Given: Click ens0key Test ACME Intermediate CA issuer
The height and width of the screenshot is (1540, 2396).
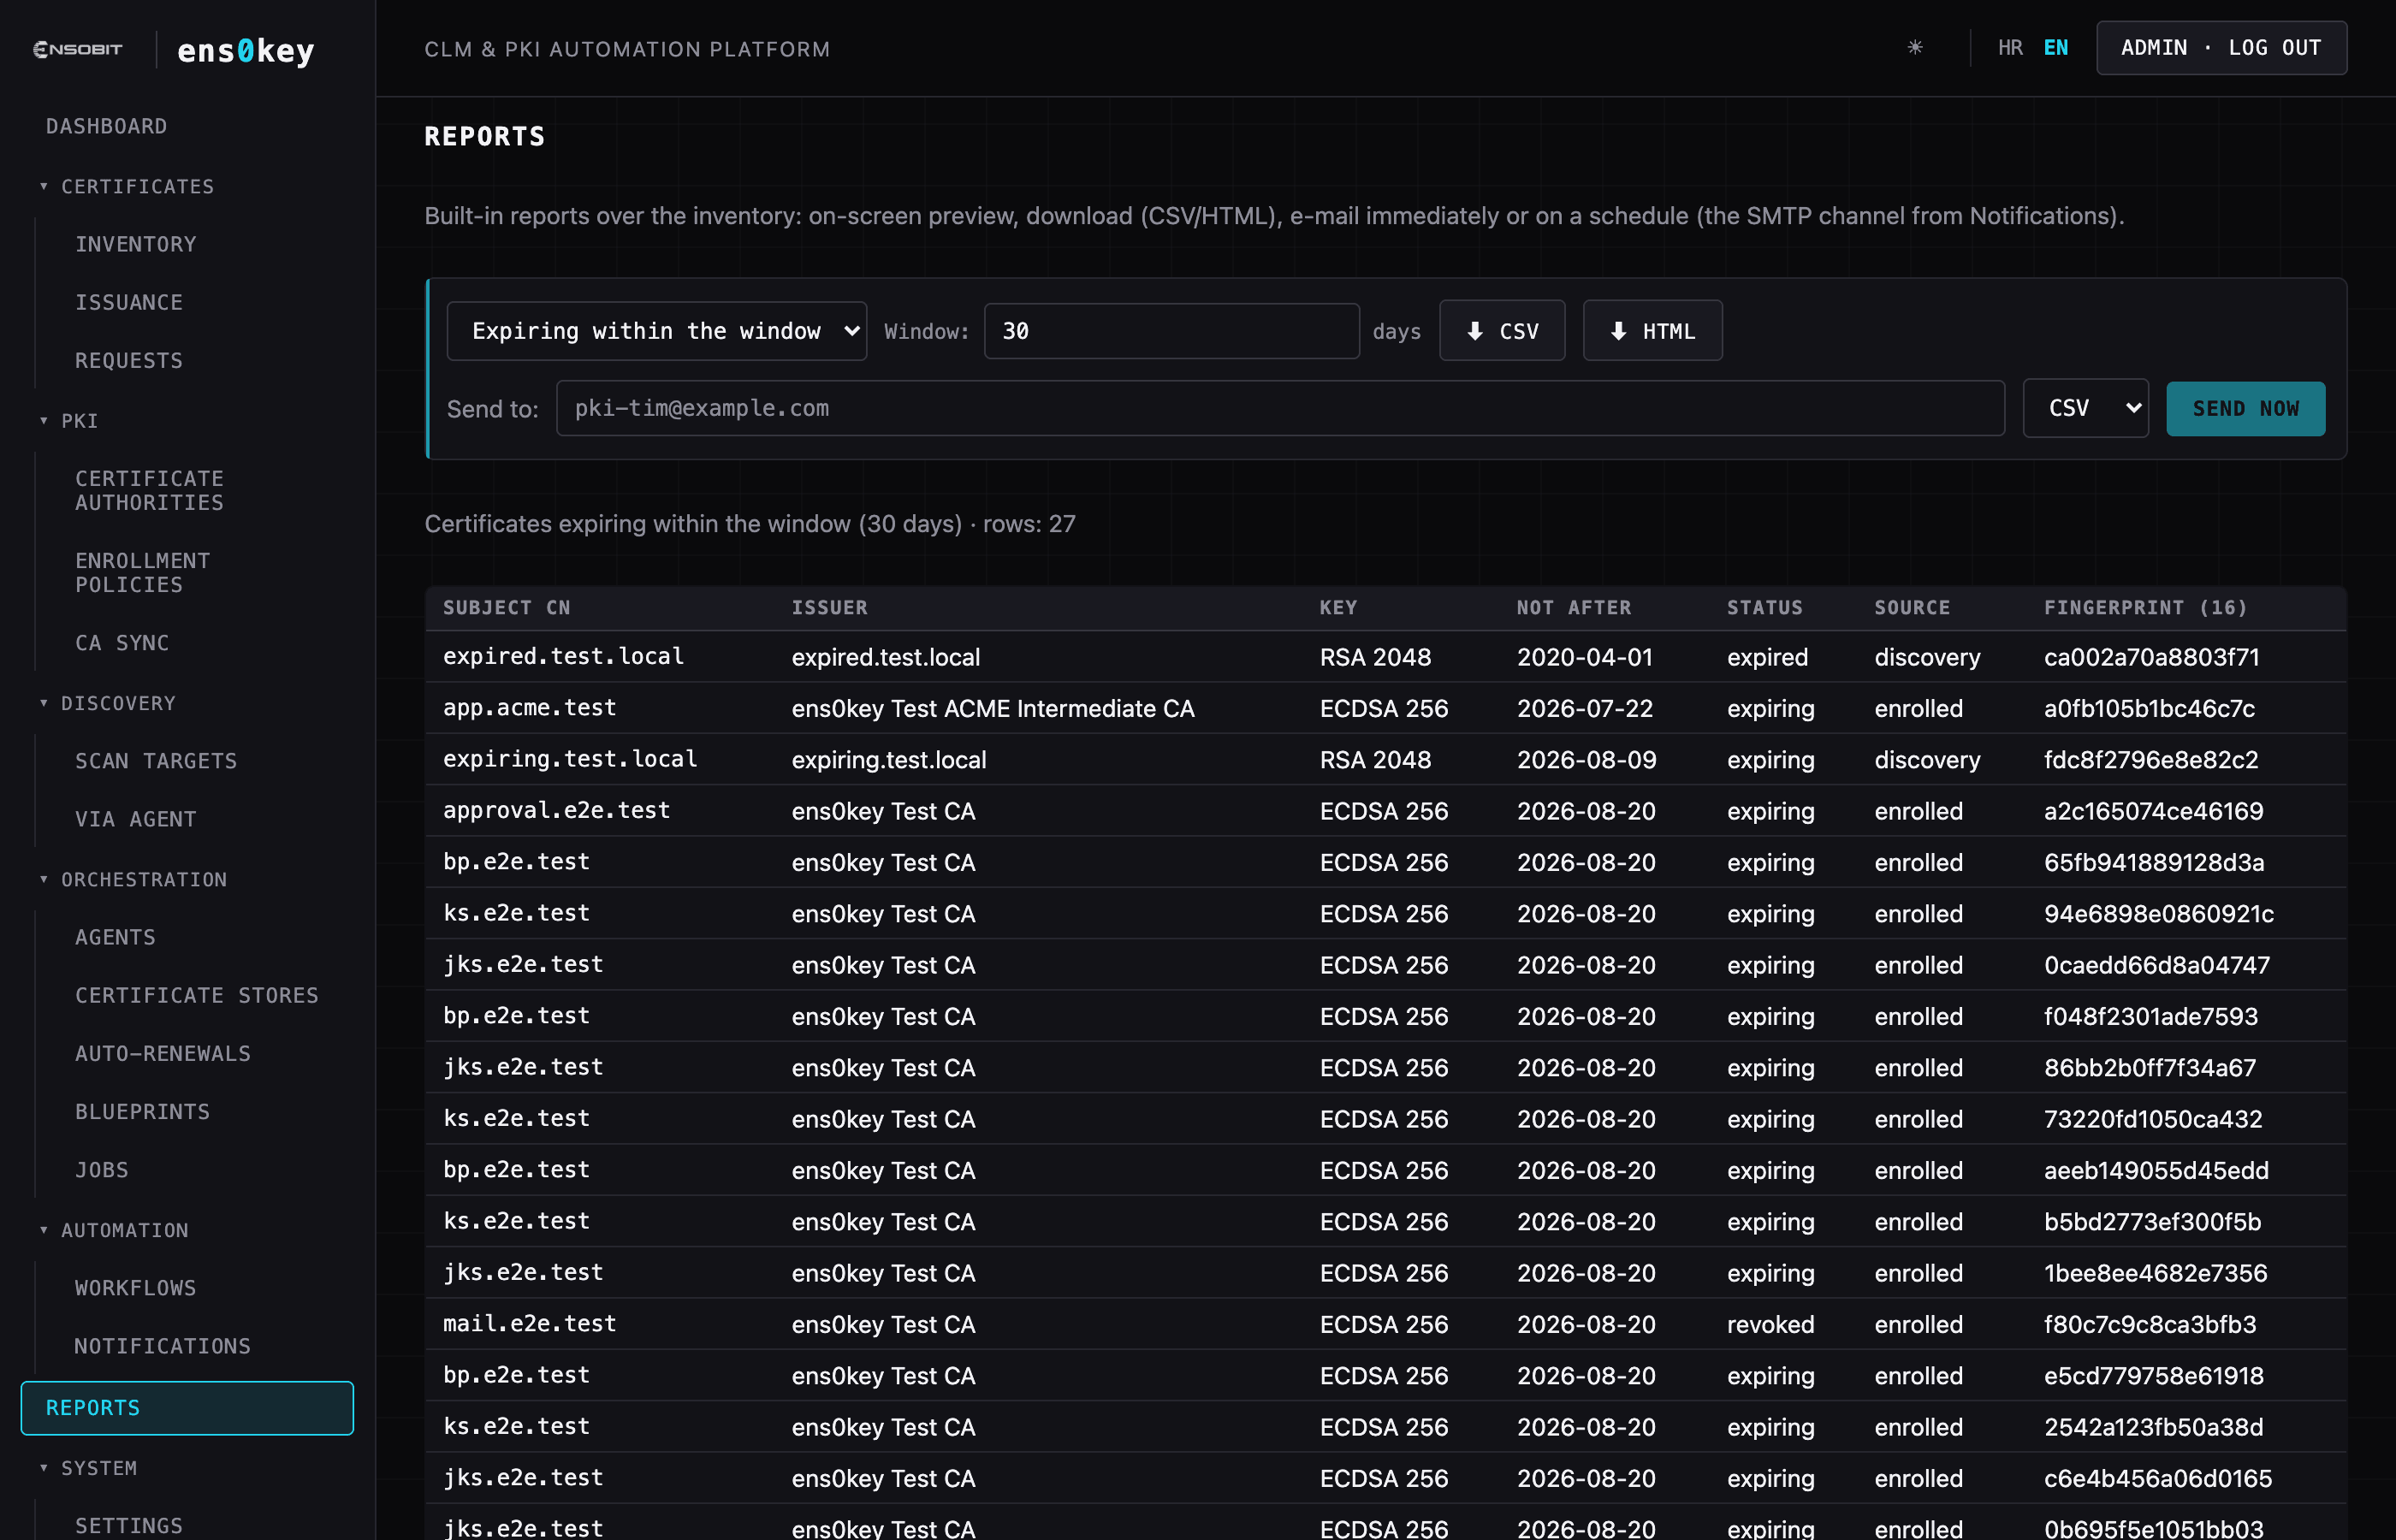Looking at the screenshot, I should click(993, 708).
